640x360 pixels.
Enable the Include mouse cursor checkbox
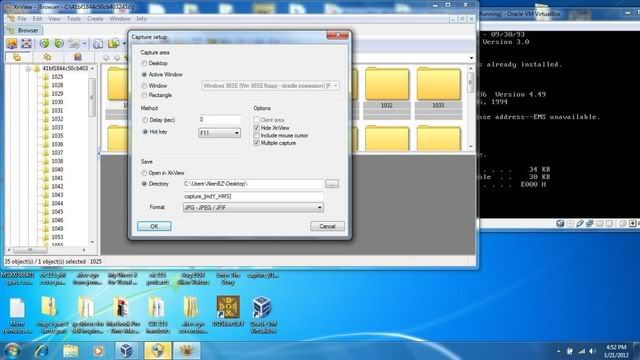(256, 135)
